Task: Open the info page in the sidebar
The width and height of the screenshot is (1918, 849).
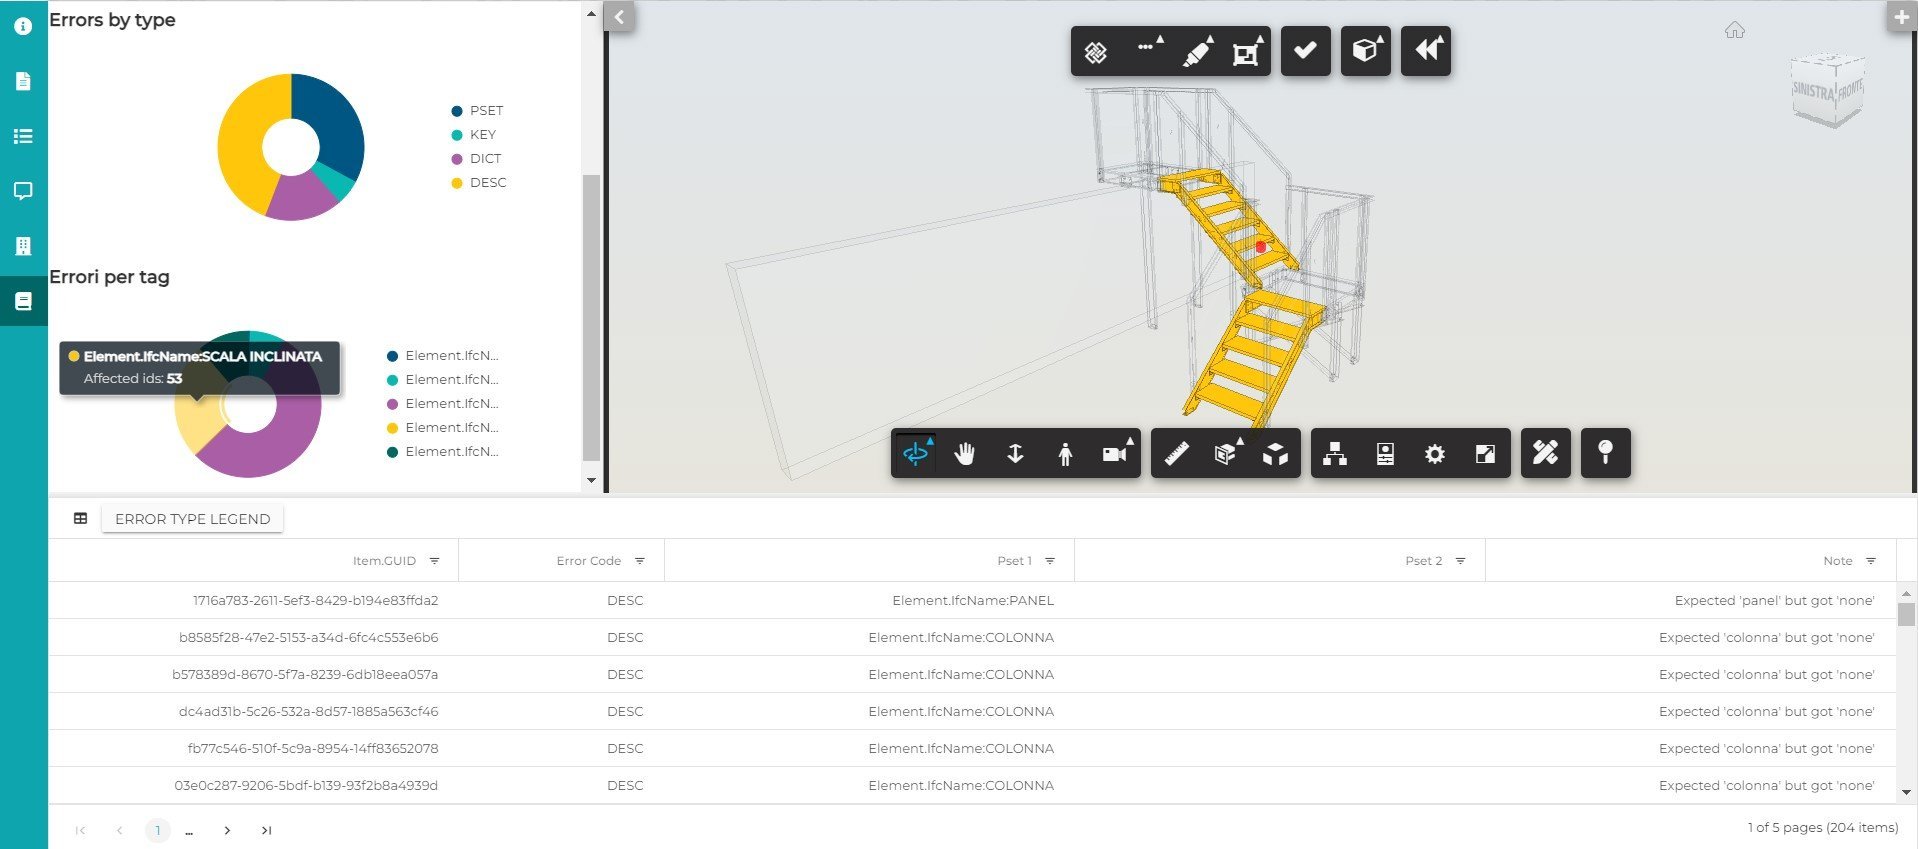Action: (x=23, y=26)
